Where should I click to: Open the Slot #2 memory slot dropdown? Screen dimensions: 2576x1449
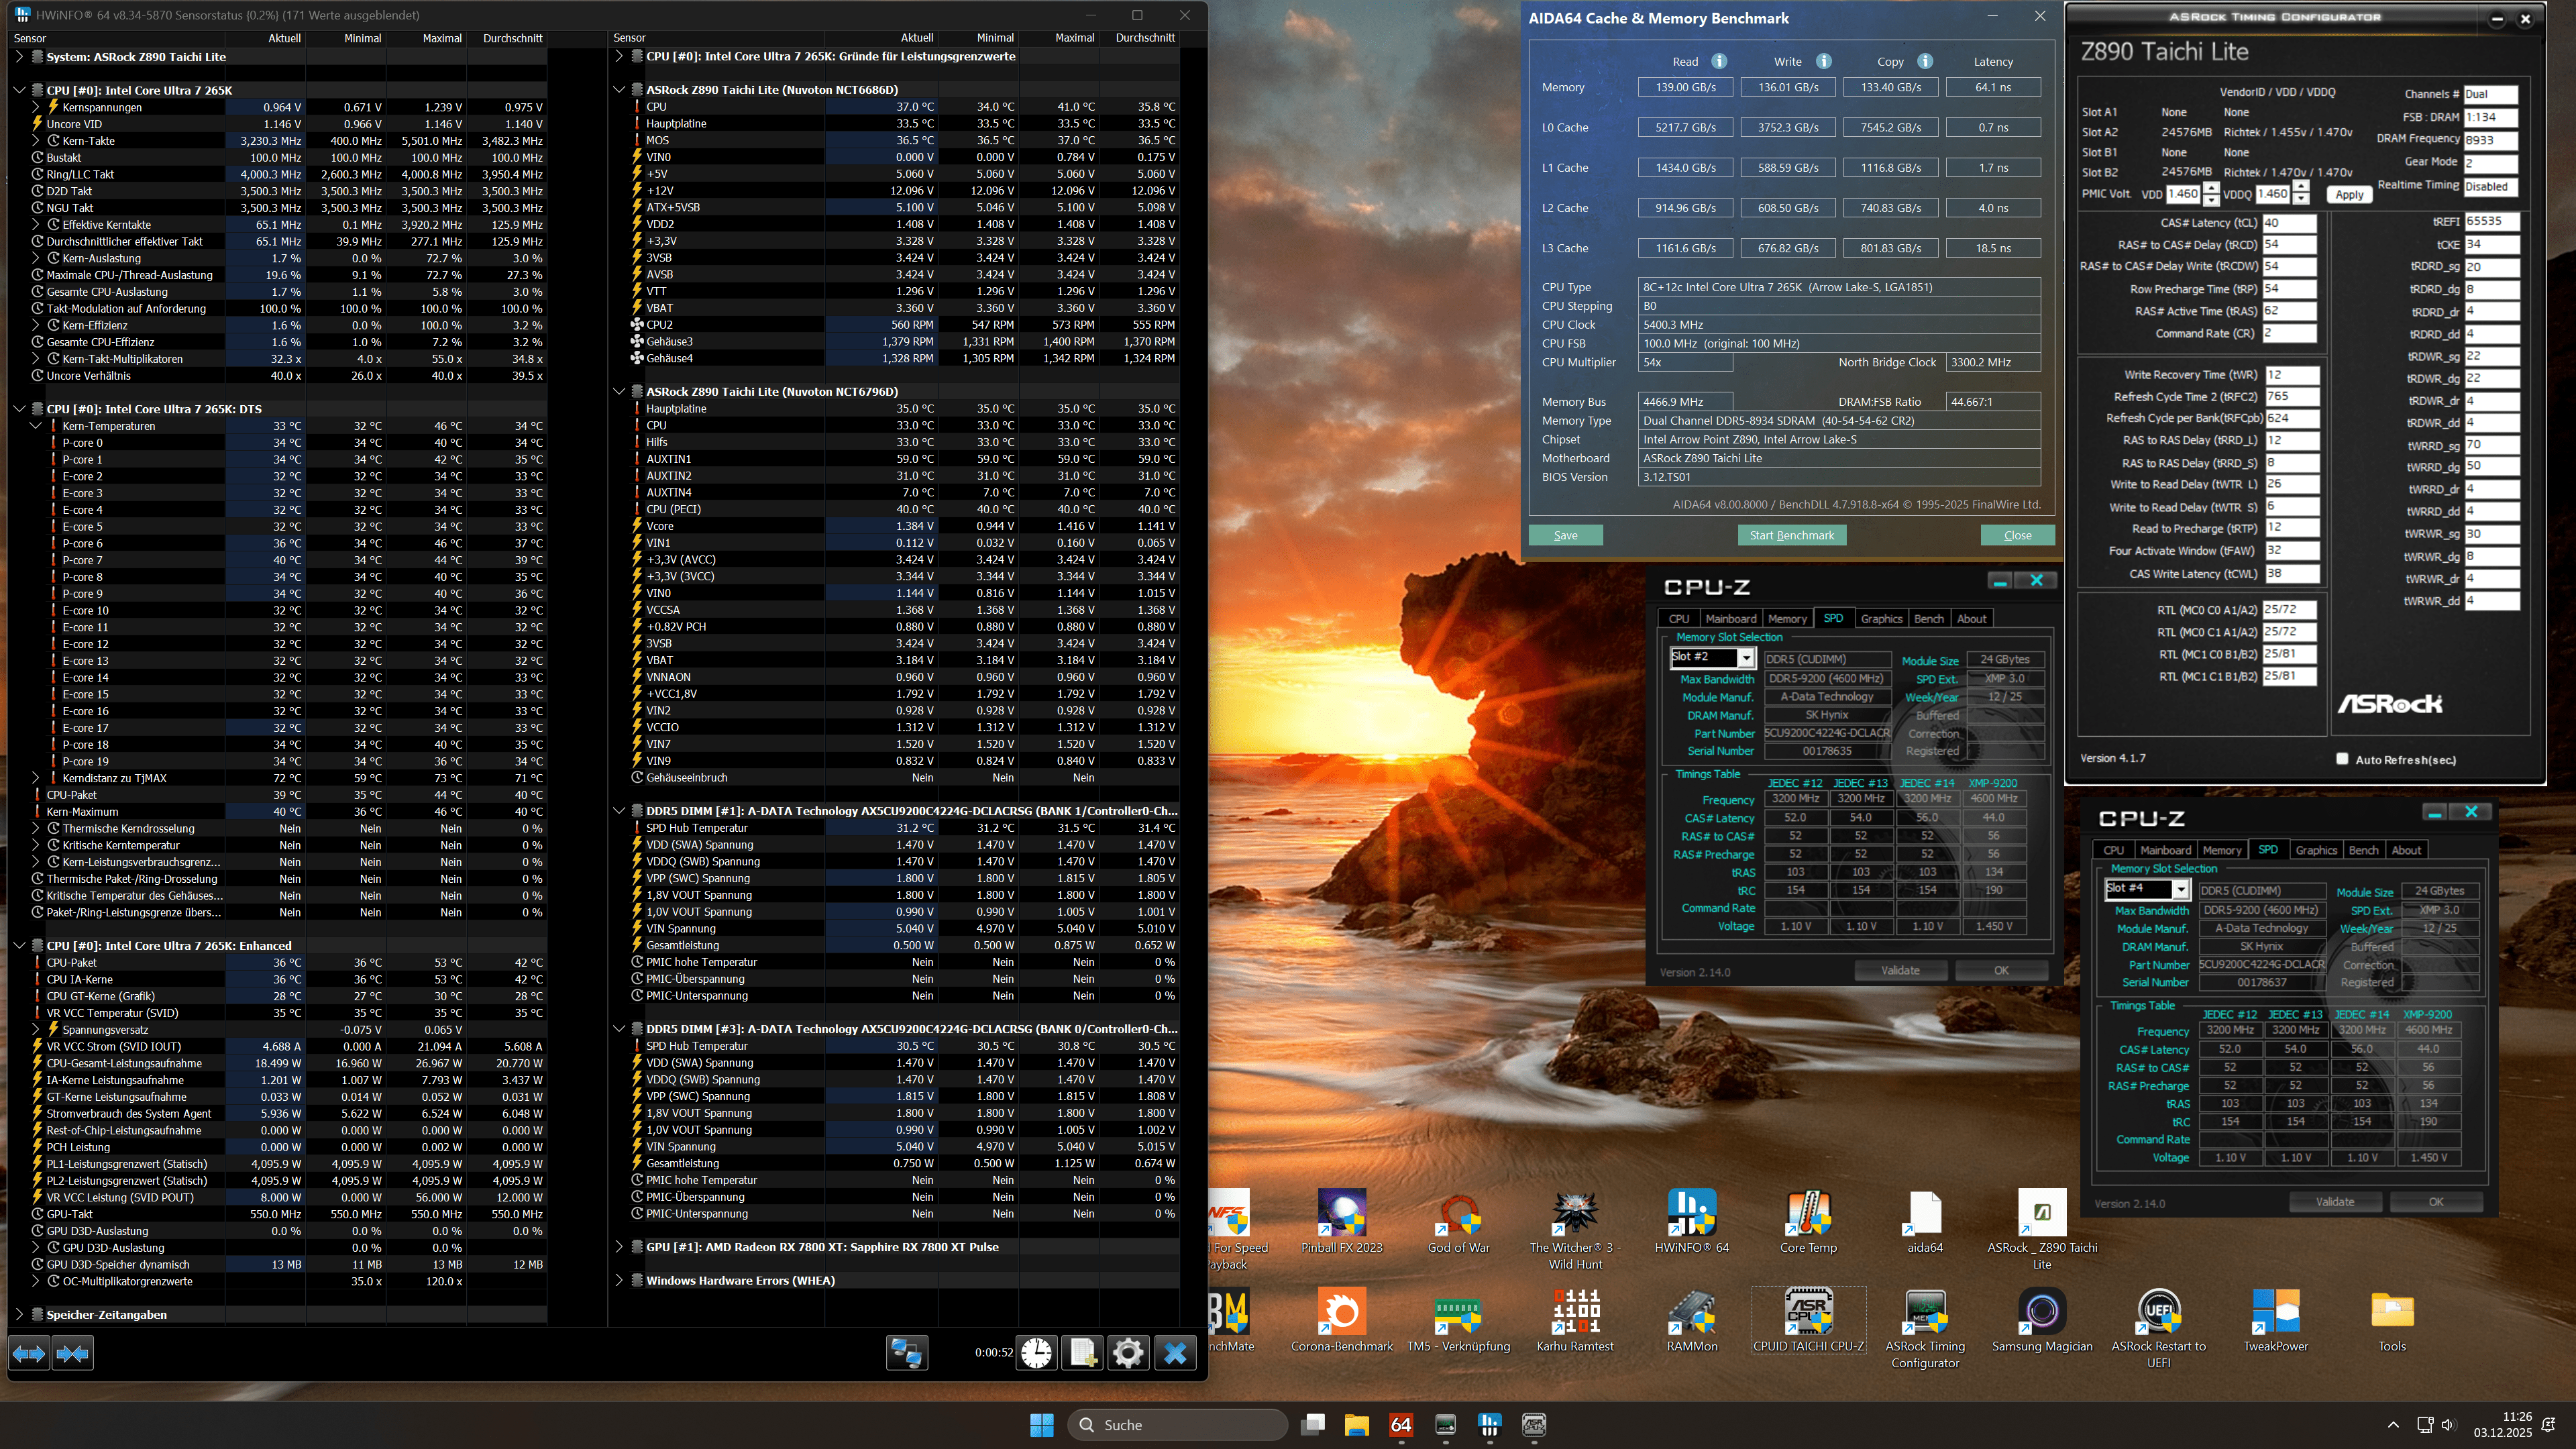coord(1745,658)
